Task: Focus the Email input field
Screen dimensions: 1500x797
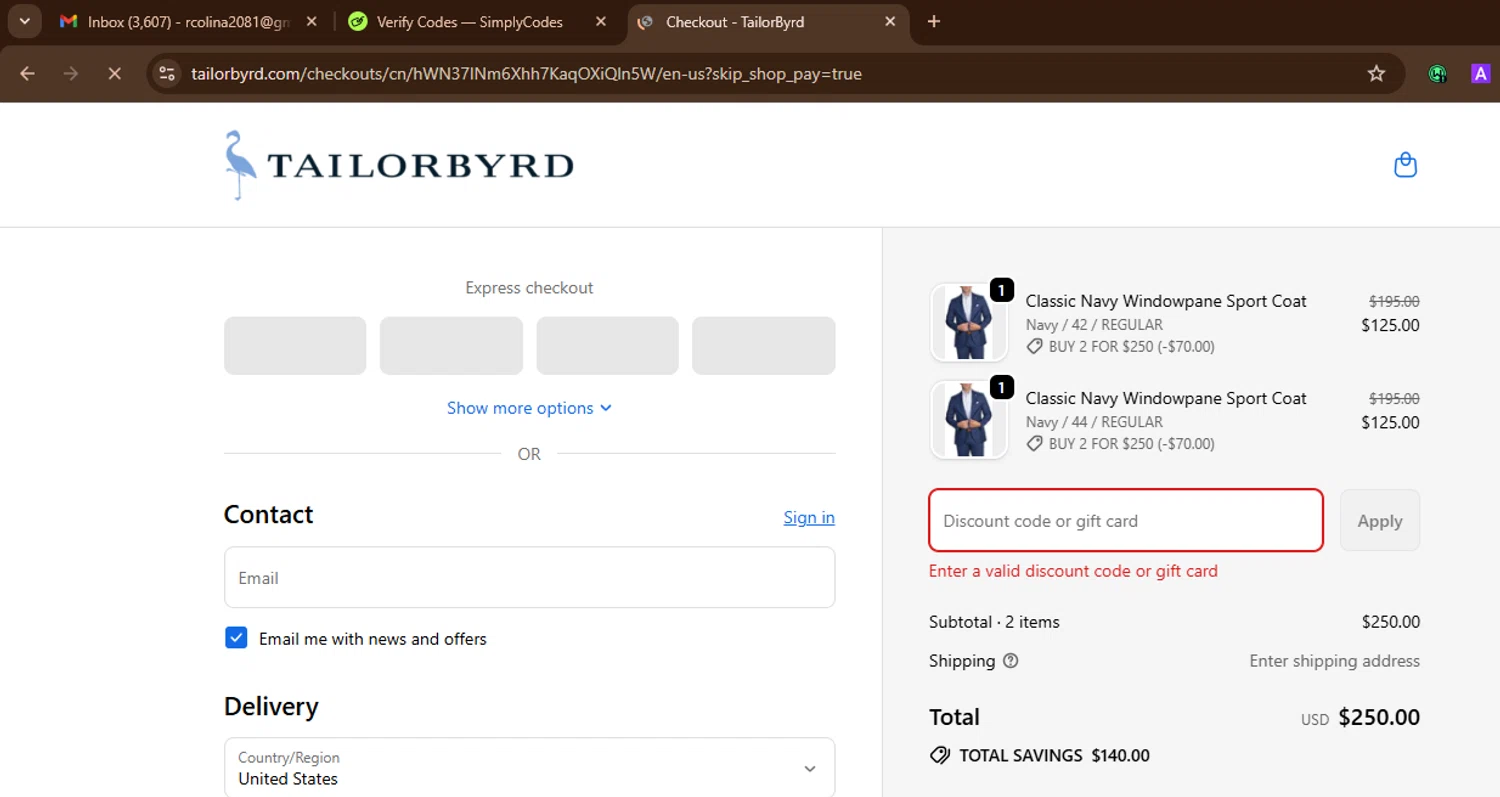Action: [529, 577]
